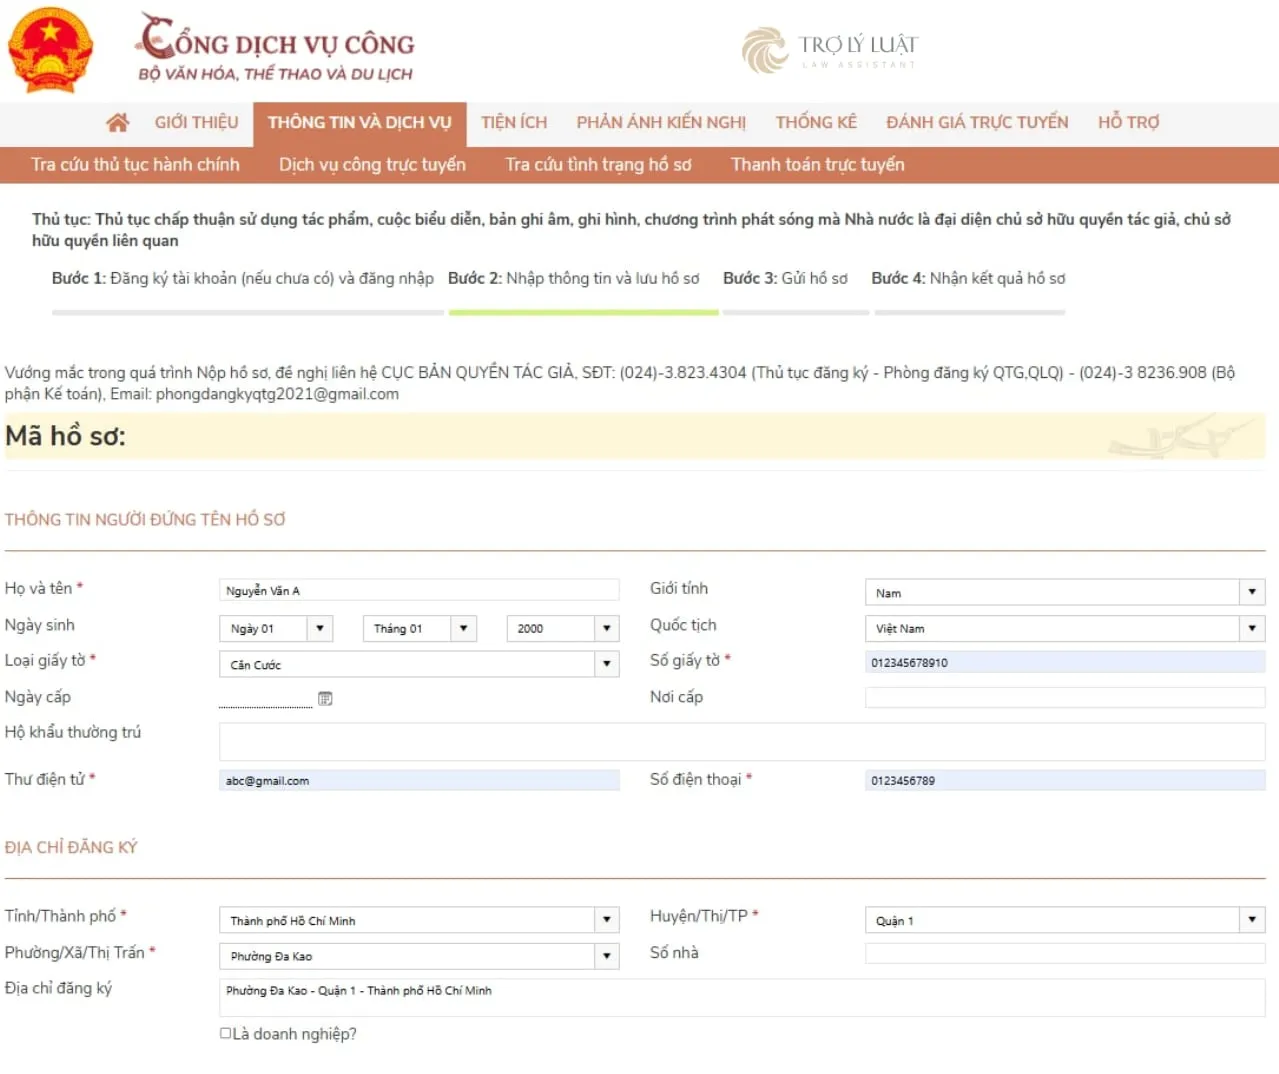Open the Thông tin và dịch vụ tab
Image resolution: width=1279 pixels, height=1074 pixels.
pyautogui.click(x=359, y=122)
